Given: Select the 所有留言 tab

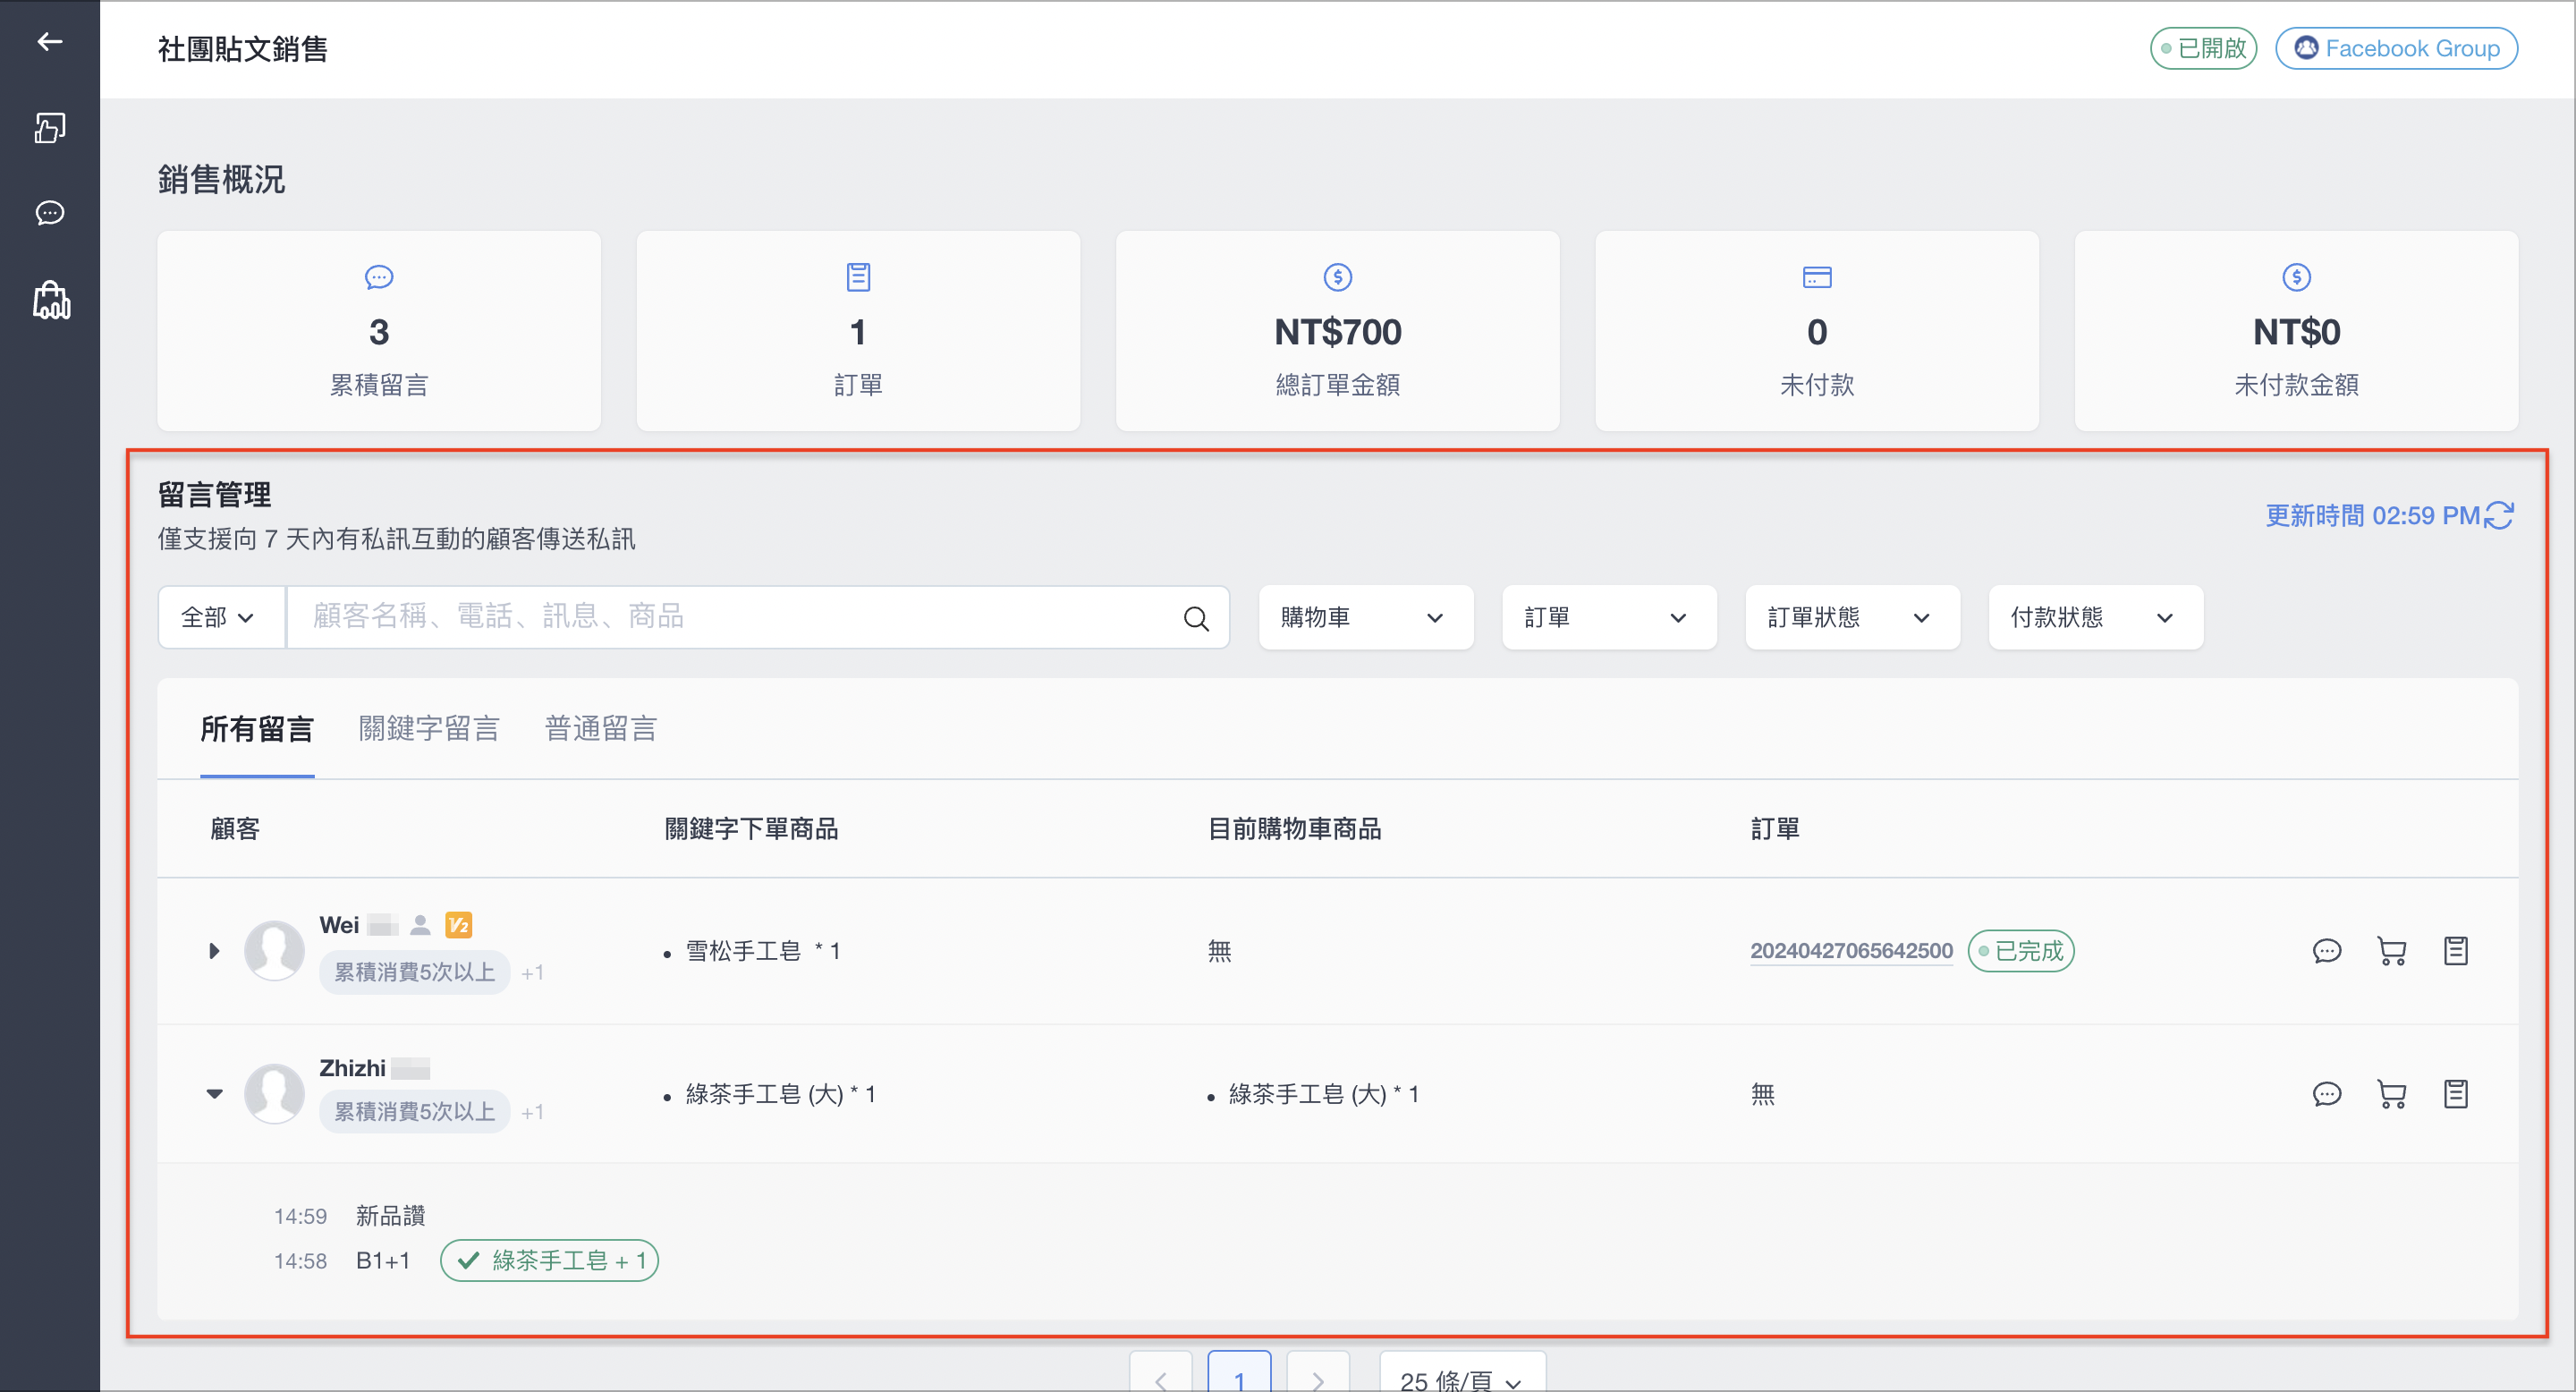Looking at the screenshot, I should coord(257,729).
